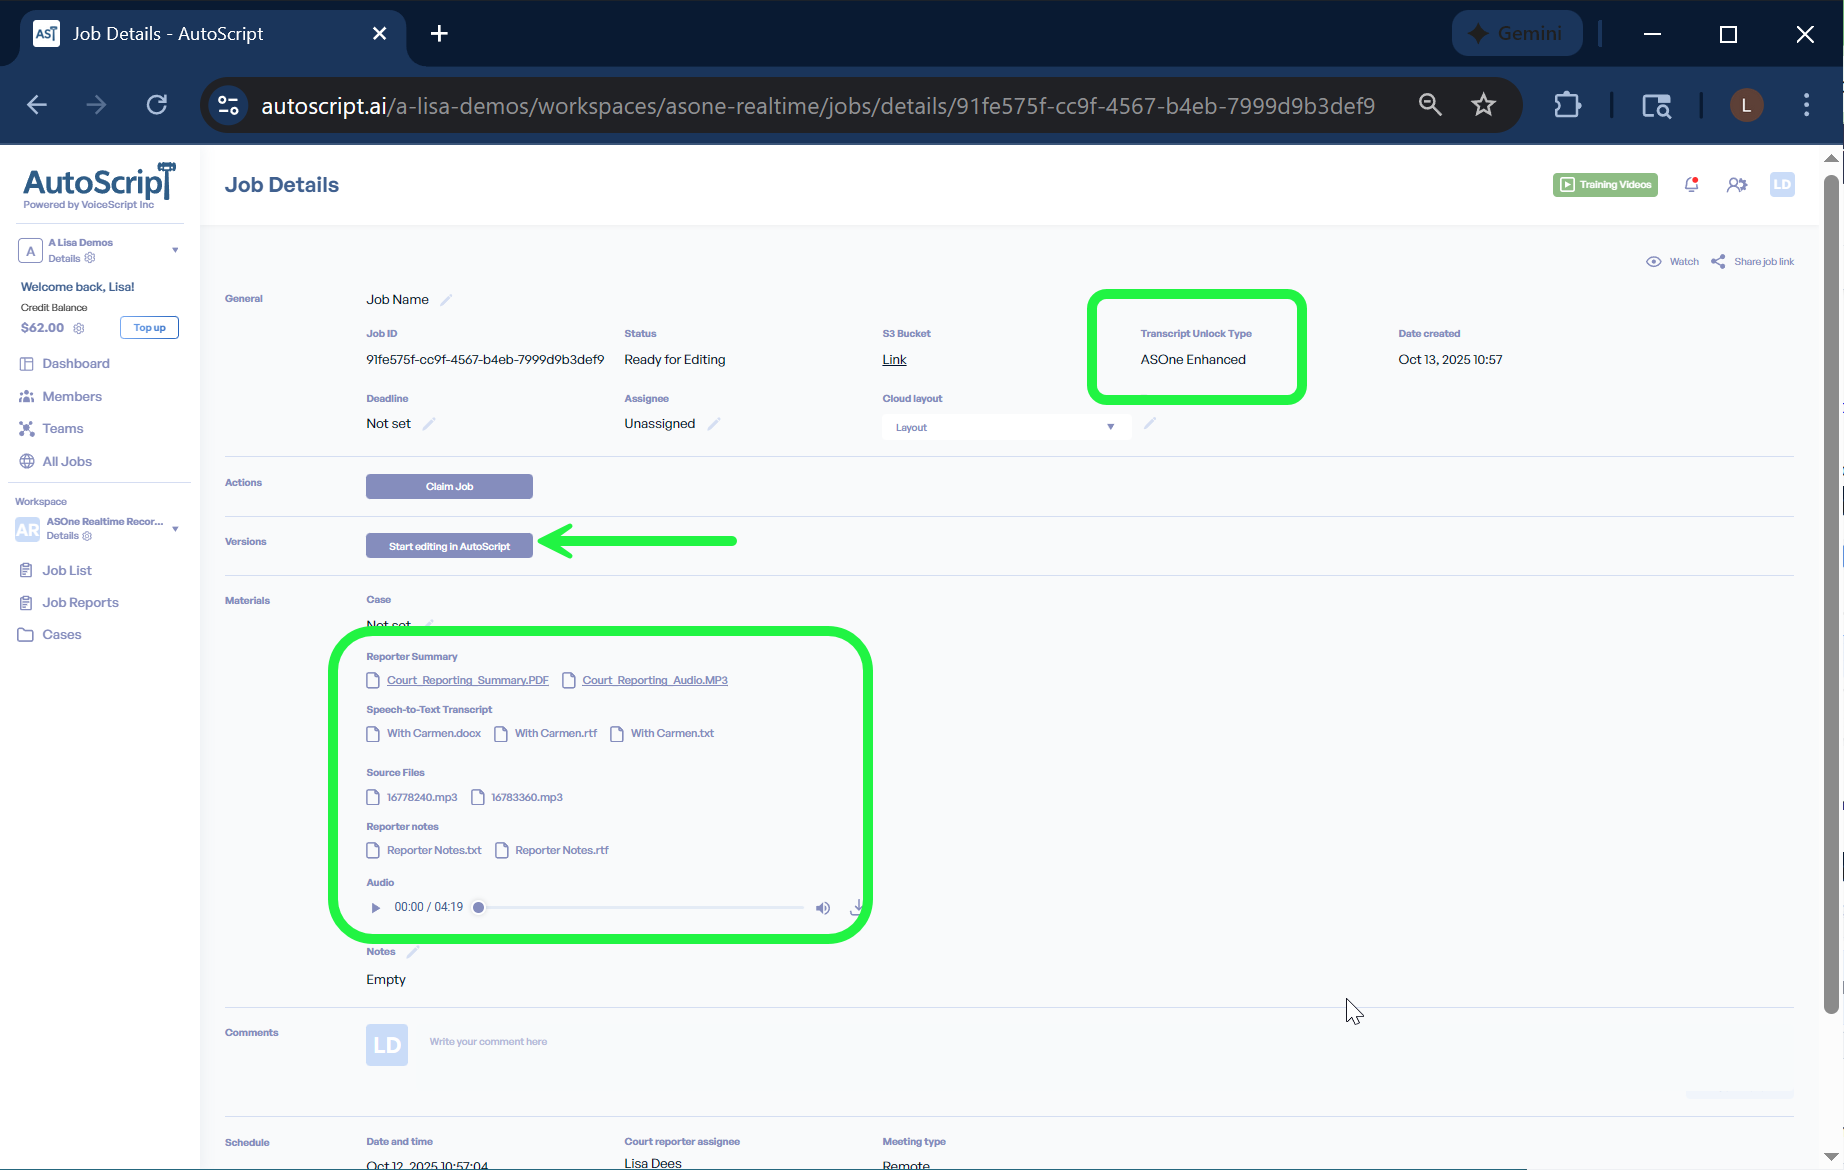Click the audio progress seek bar
The height and width of the screenshot is (1170, 1844).
[x=640, y=908]
